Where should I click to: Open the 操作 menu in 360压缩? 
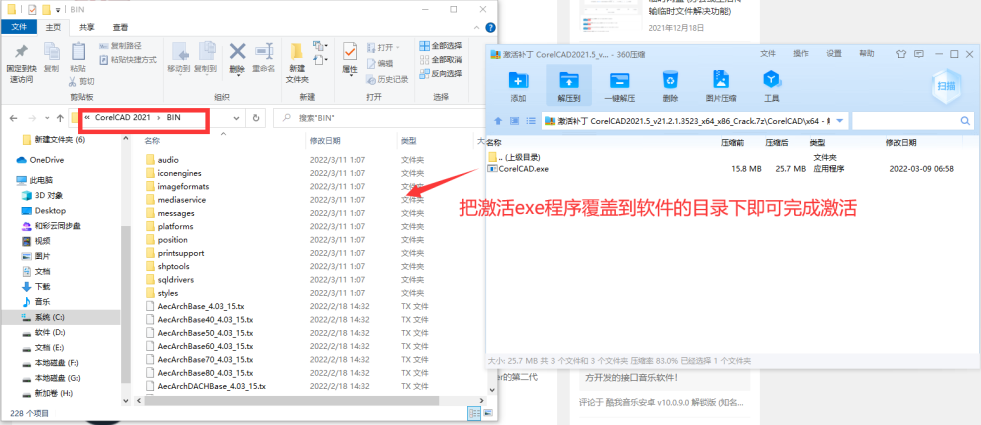point(800,54)
